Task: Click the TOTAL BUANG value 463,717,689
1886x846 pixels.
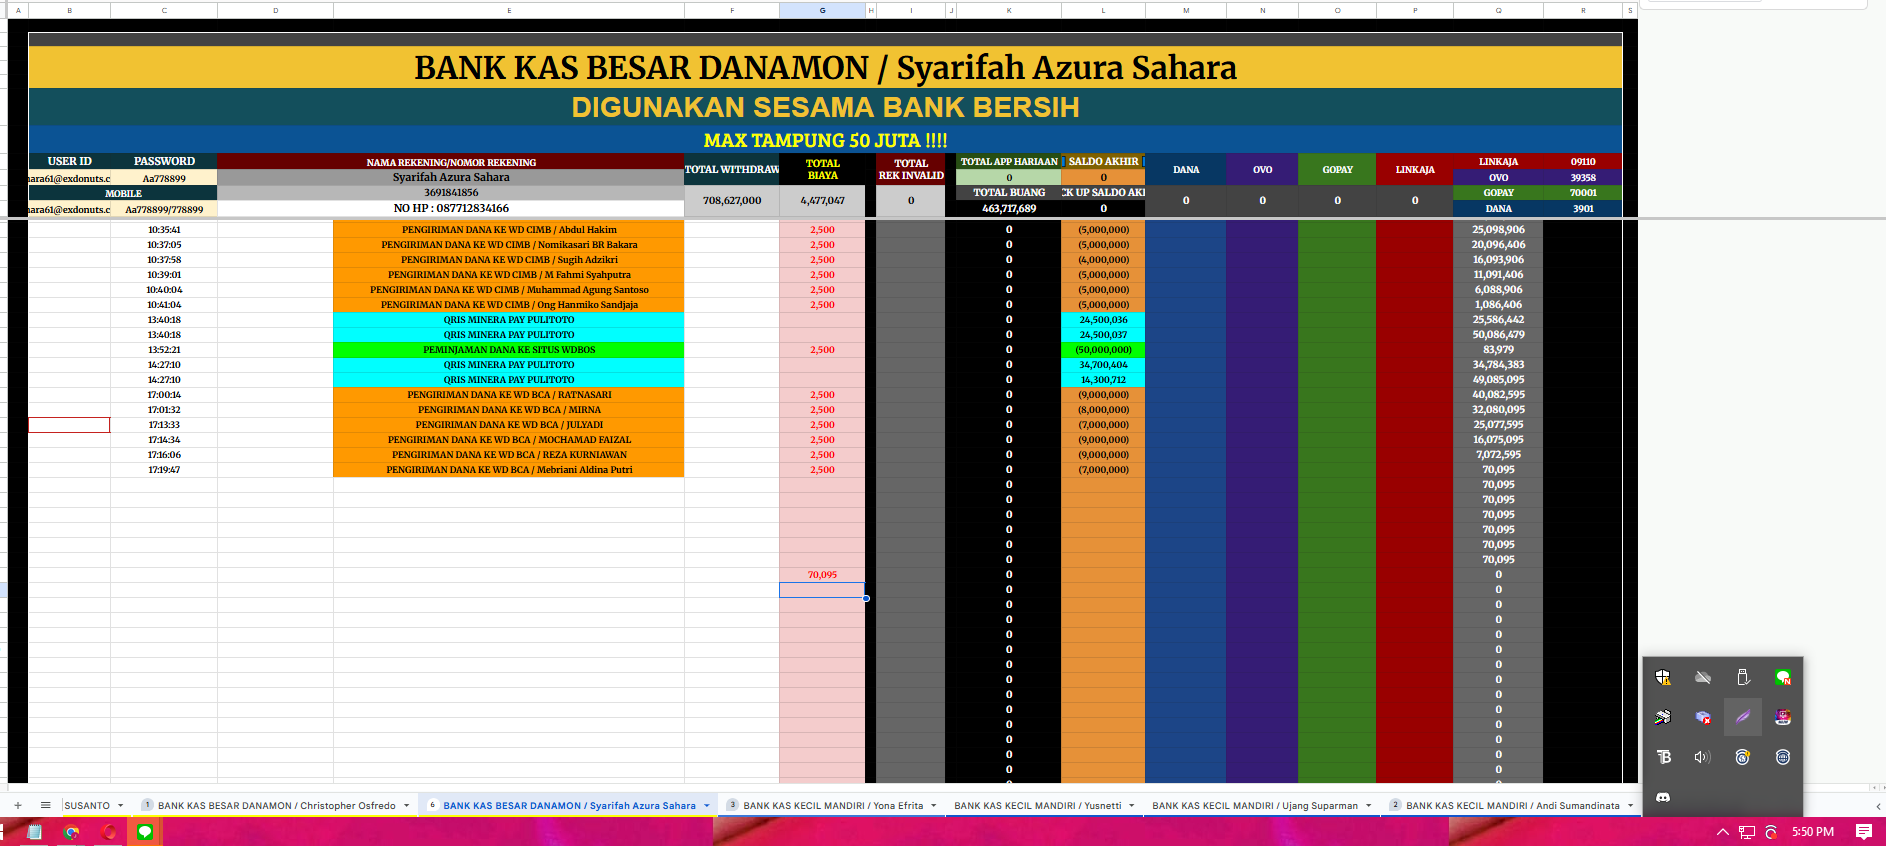Action: (x=1009, y=208)
